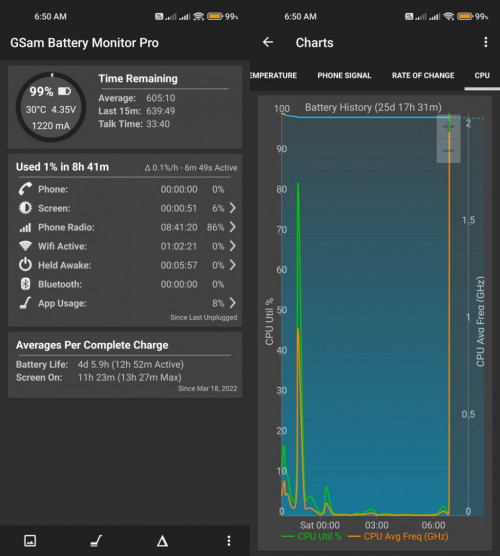Tap Average 605:10 time value

161,98
